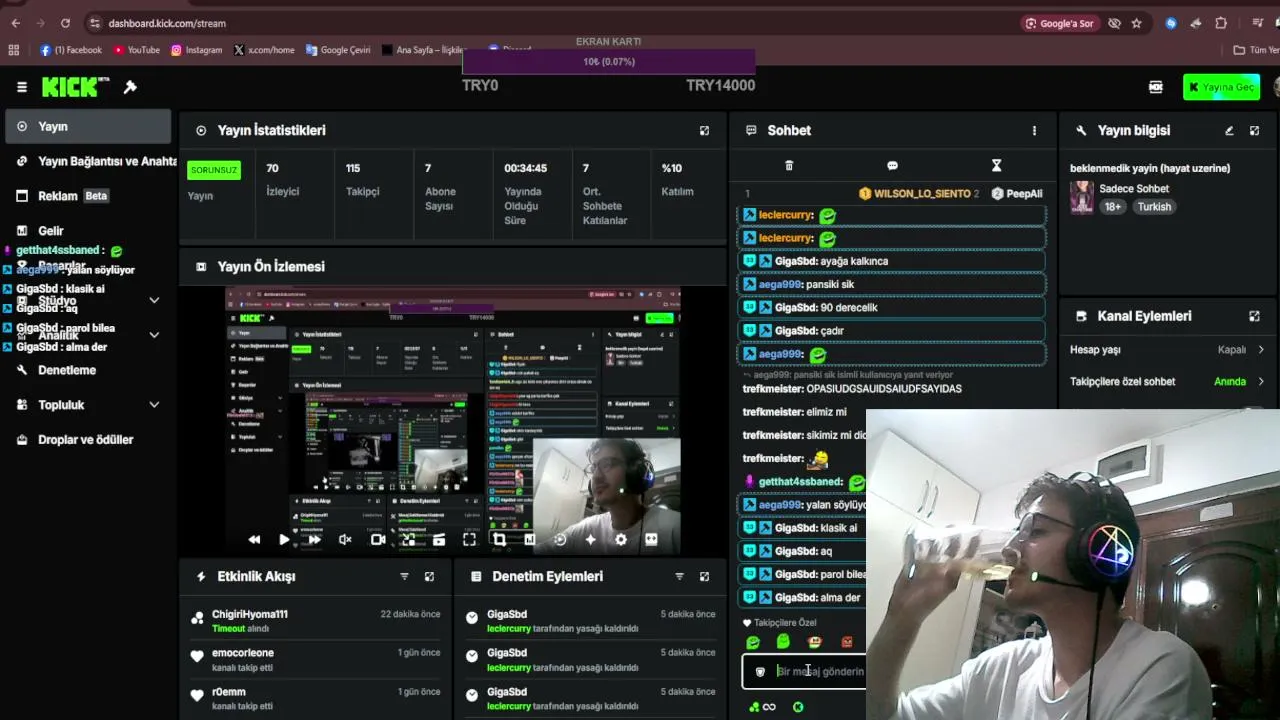This screenshot has height=720, width=1280.
Task: Expand the Denetim Eylemleri panel
Action: 704,576
